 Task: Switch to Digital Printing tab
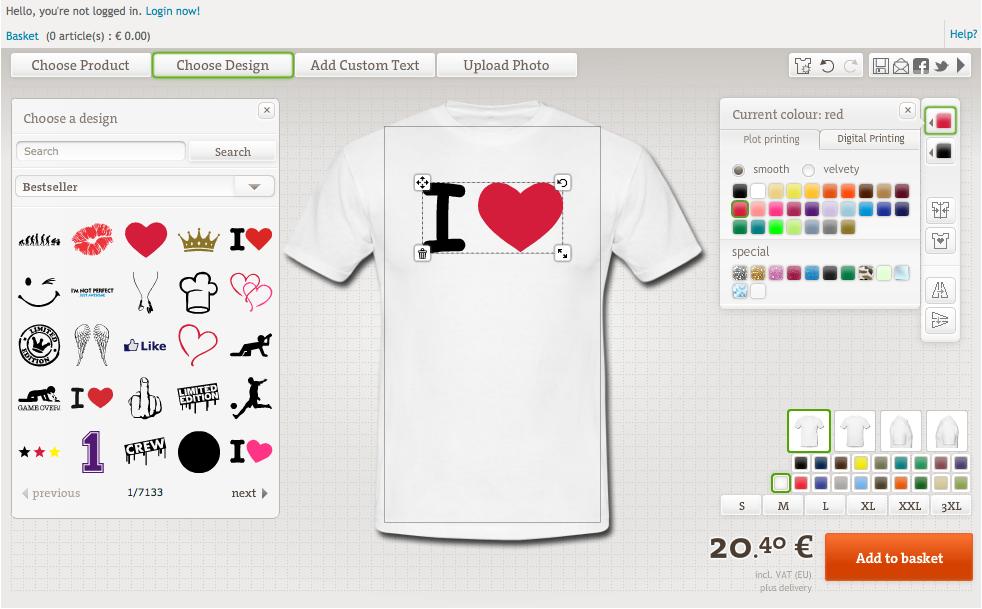coord(870,139)
